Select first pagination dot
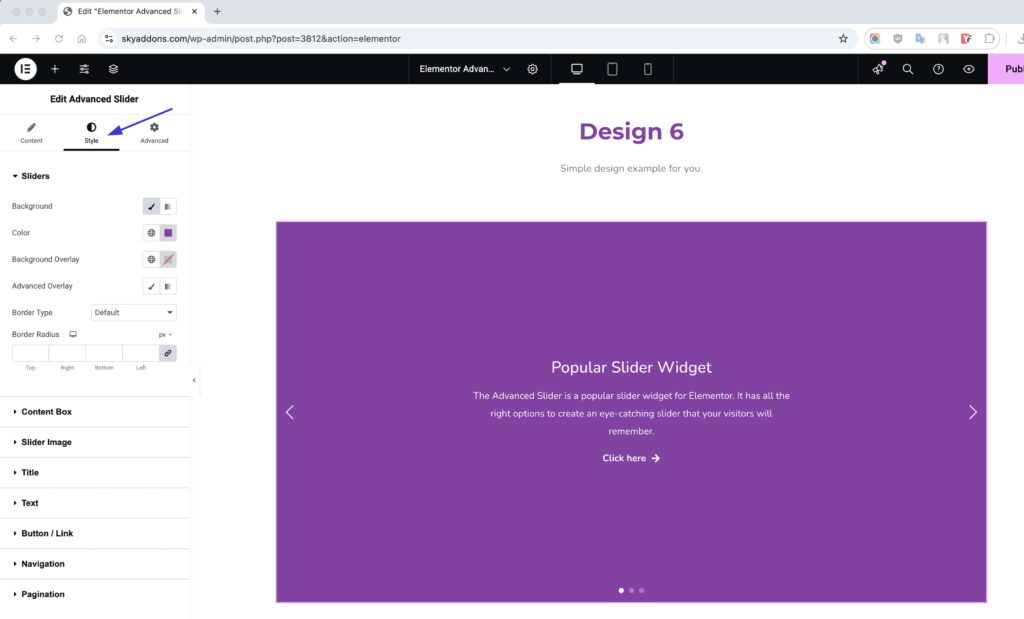The height and width of the screenshot is (619, 1024). pos(621,590)
